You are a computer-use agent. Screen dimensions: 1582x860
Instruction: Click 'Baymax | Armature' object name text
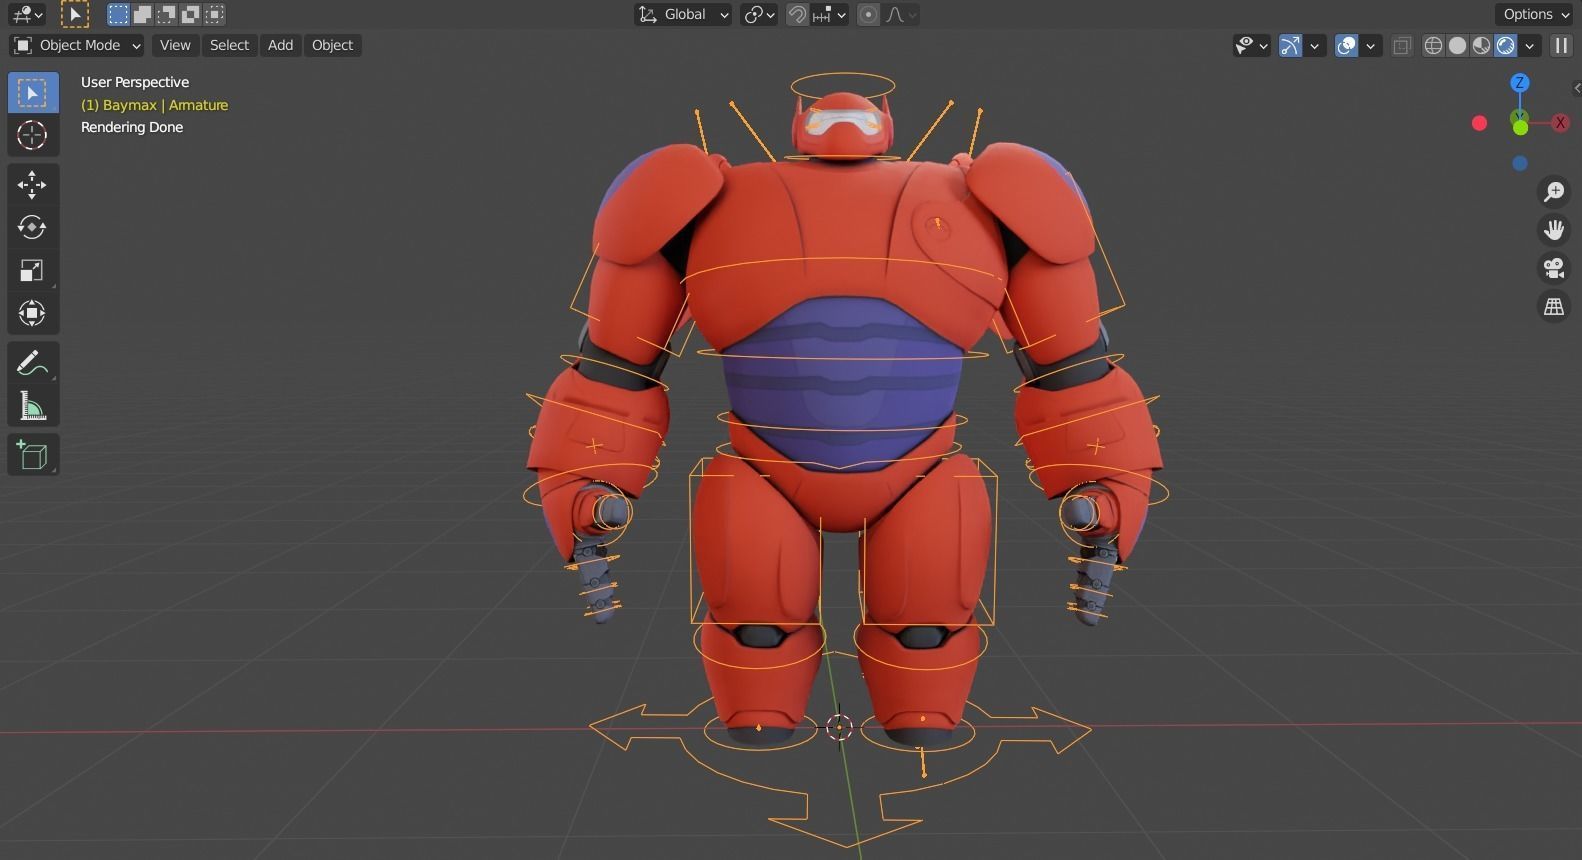coord(165,105)
